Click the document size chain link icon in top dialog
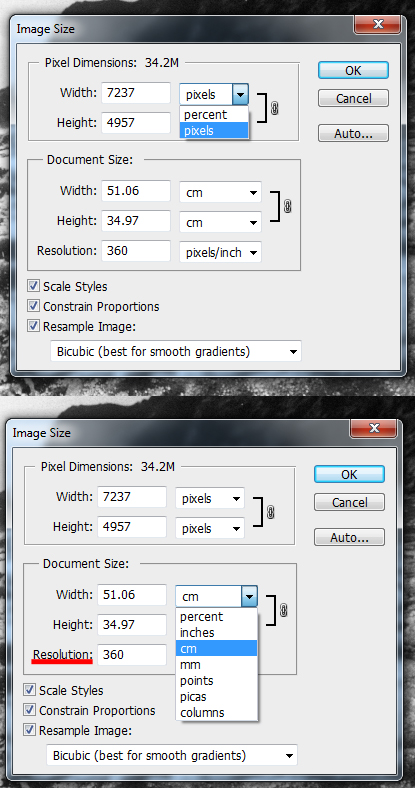 (x=287, y=206)
